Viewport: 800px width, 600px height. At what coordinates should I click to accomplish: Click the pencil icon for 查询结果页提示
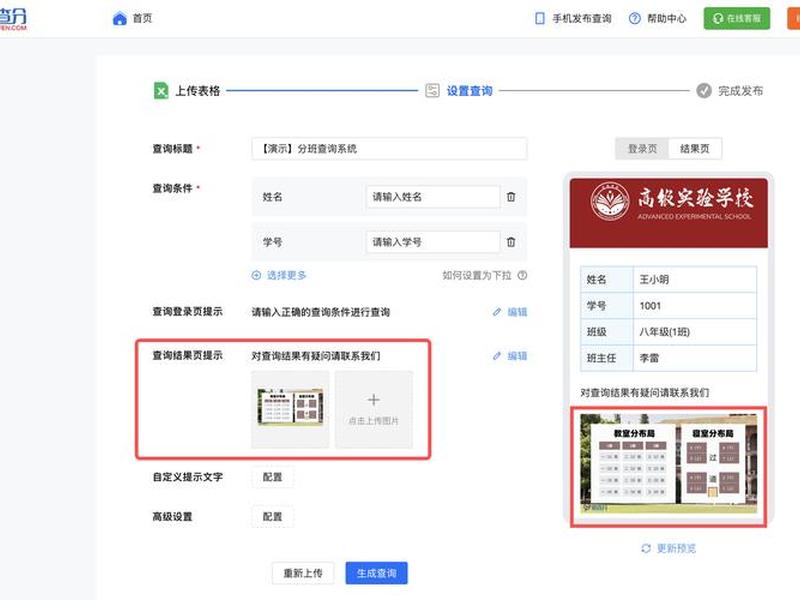497,356
